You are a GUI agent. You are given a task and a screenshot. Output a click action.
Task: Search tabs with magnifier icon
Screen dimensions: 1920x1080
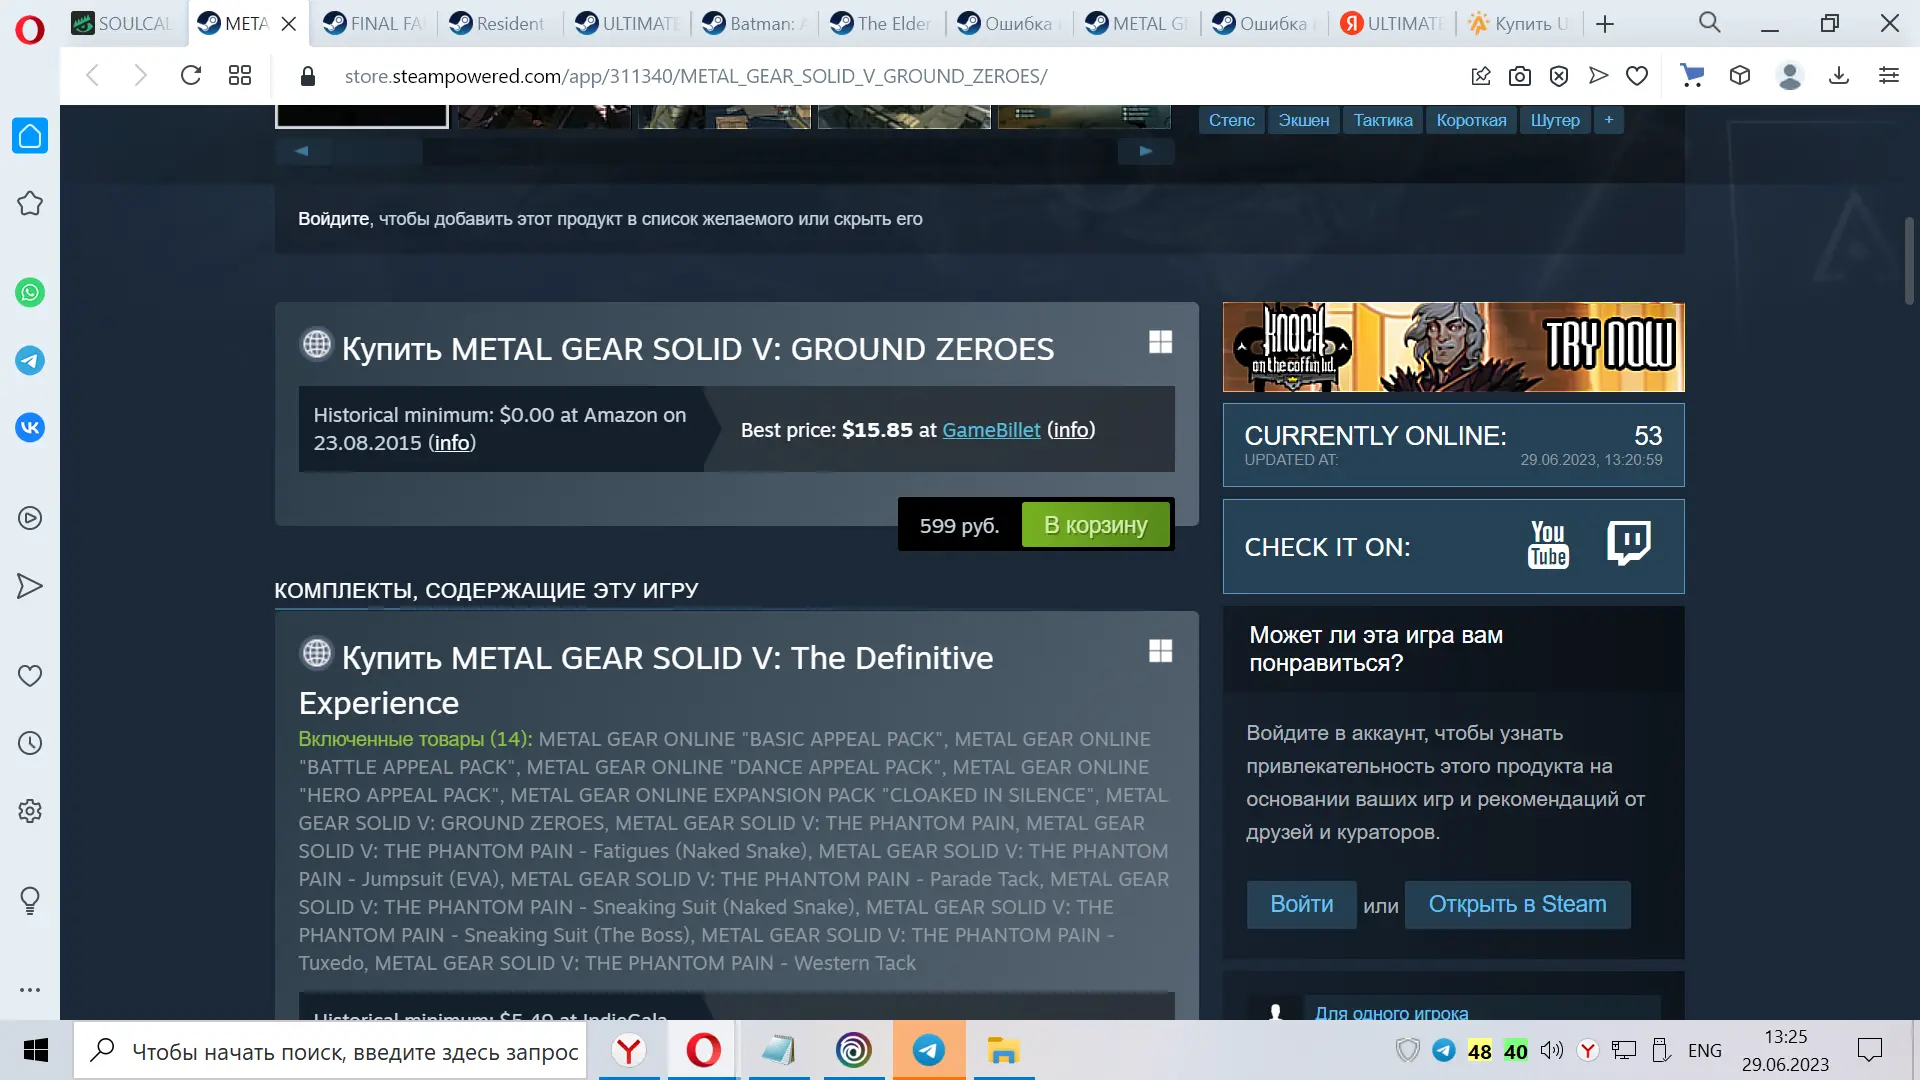(x=1710, y=23)
